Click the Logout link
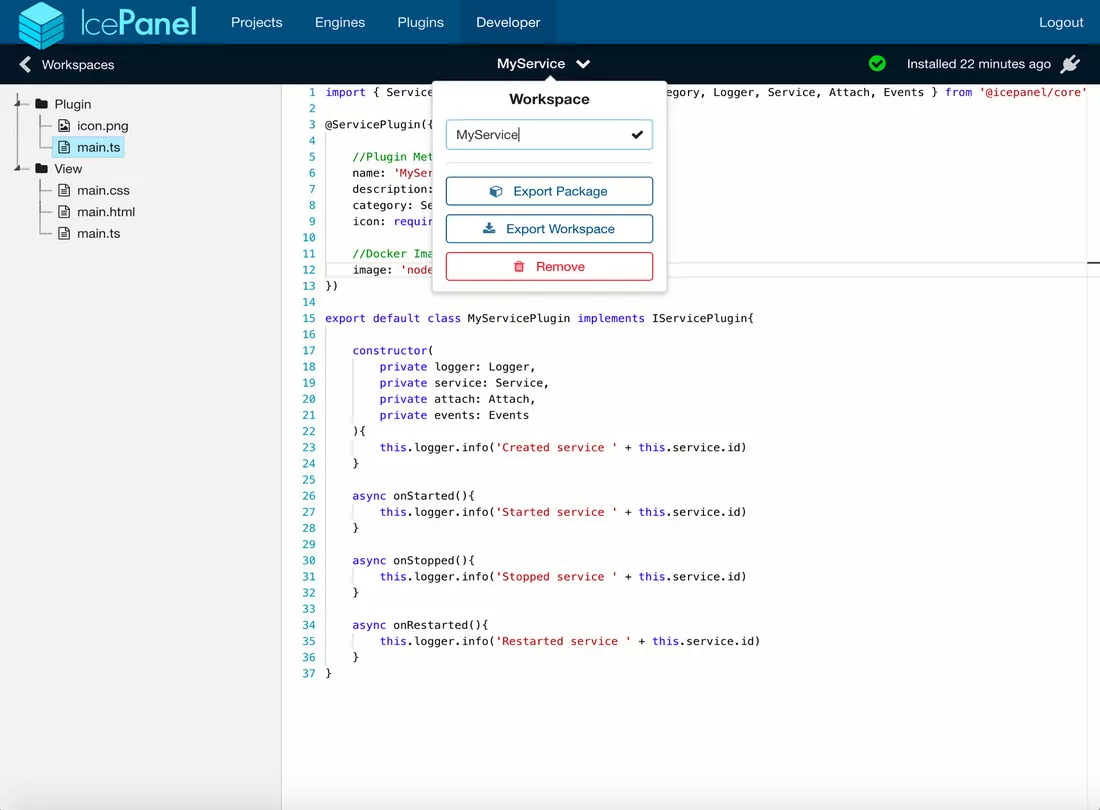The image size is (1100, 810). click(x=1060, y=21)
